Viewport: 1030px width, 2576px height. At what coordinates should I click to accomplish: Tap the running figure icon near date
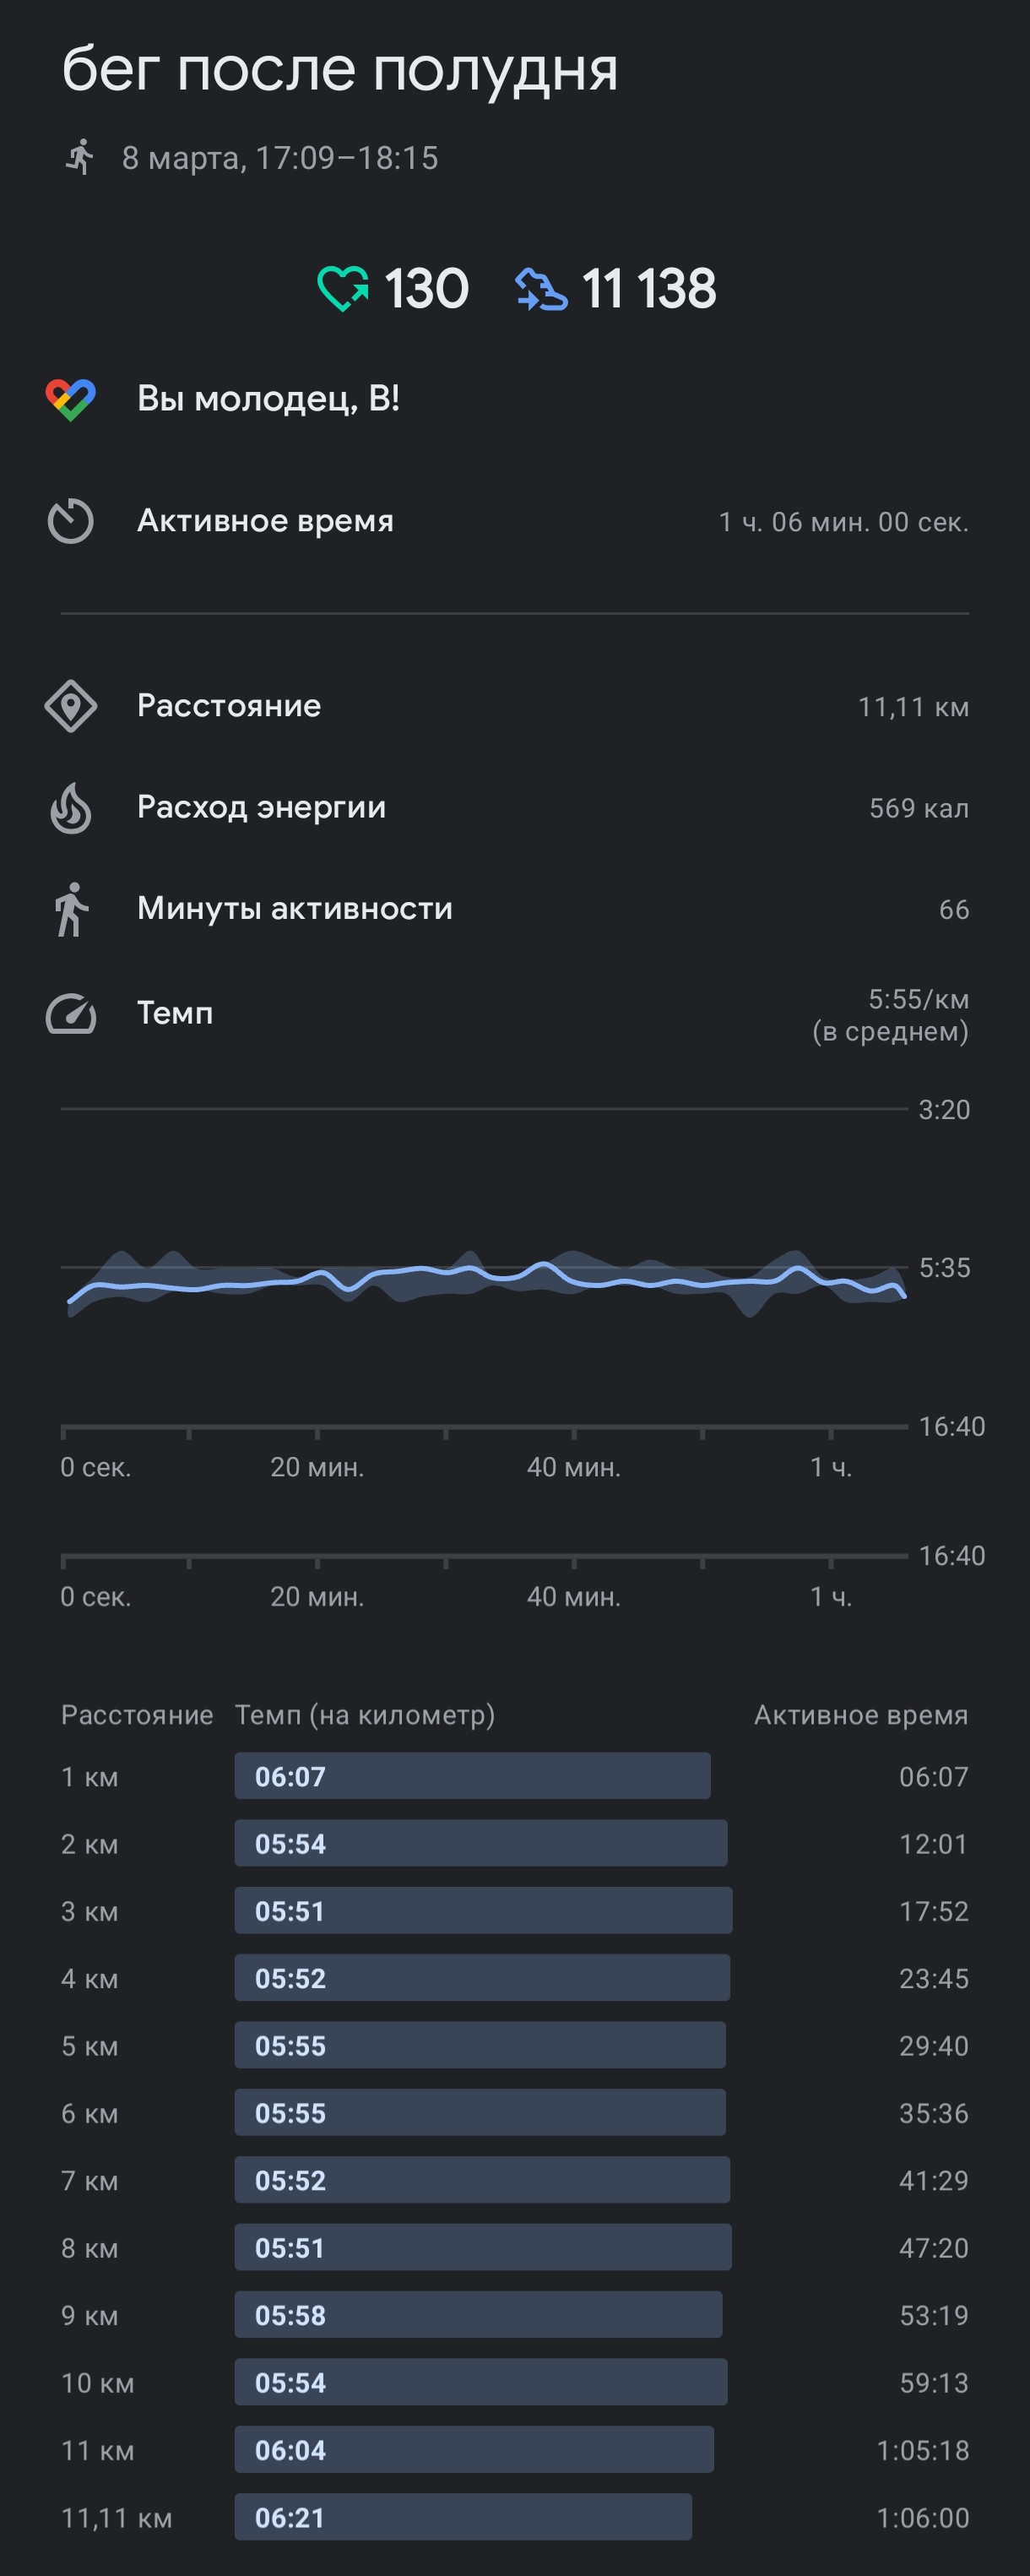(79, 157)
